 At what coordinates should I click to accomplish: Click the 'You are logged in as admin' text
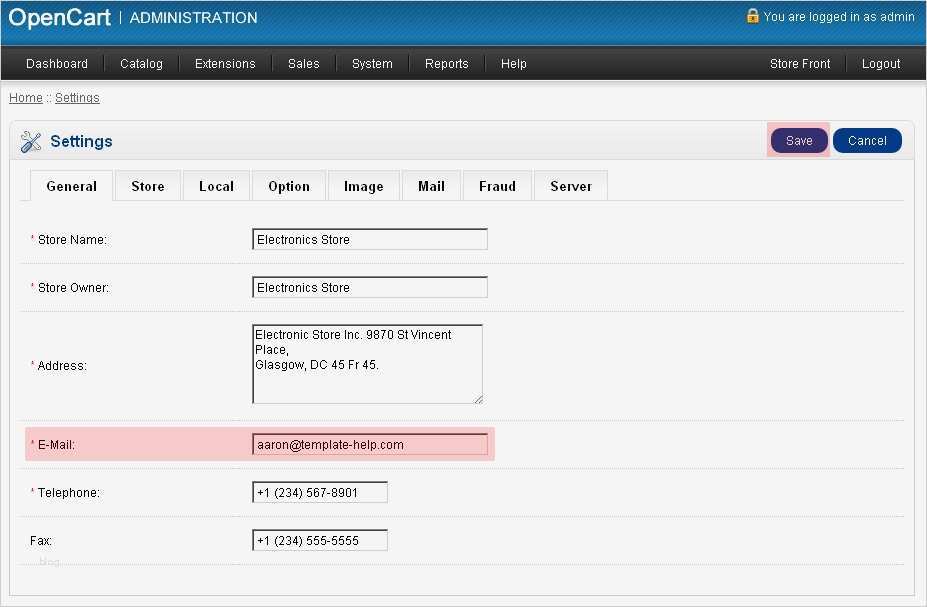coord(839,17)
